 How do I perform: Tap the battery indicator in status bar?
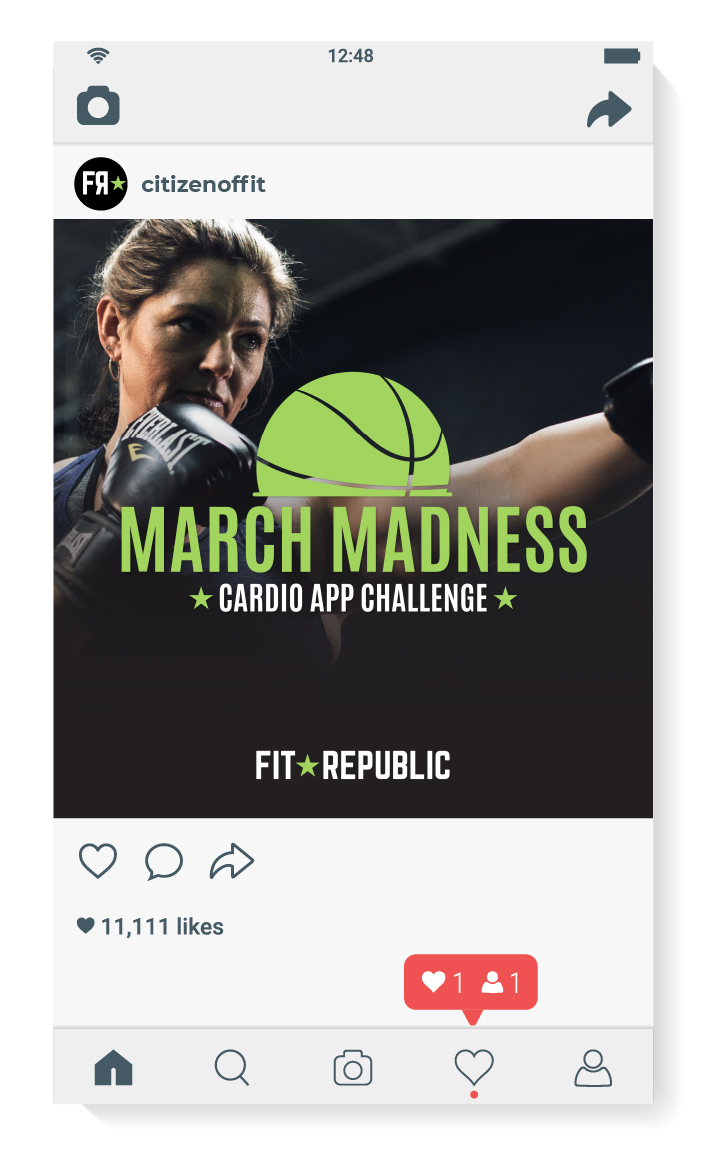(x=622, y=56)
